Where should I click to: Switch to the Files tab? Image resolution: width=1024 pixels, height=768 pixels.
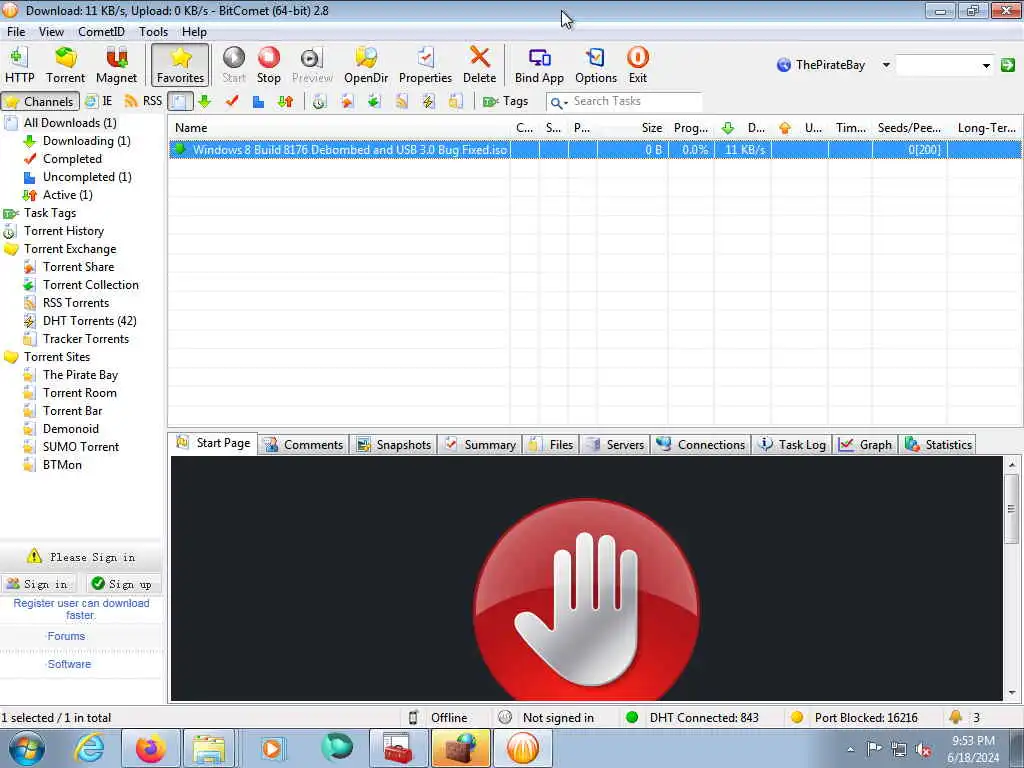(550, 445)
